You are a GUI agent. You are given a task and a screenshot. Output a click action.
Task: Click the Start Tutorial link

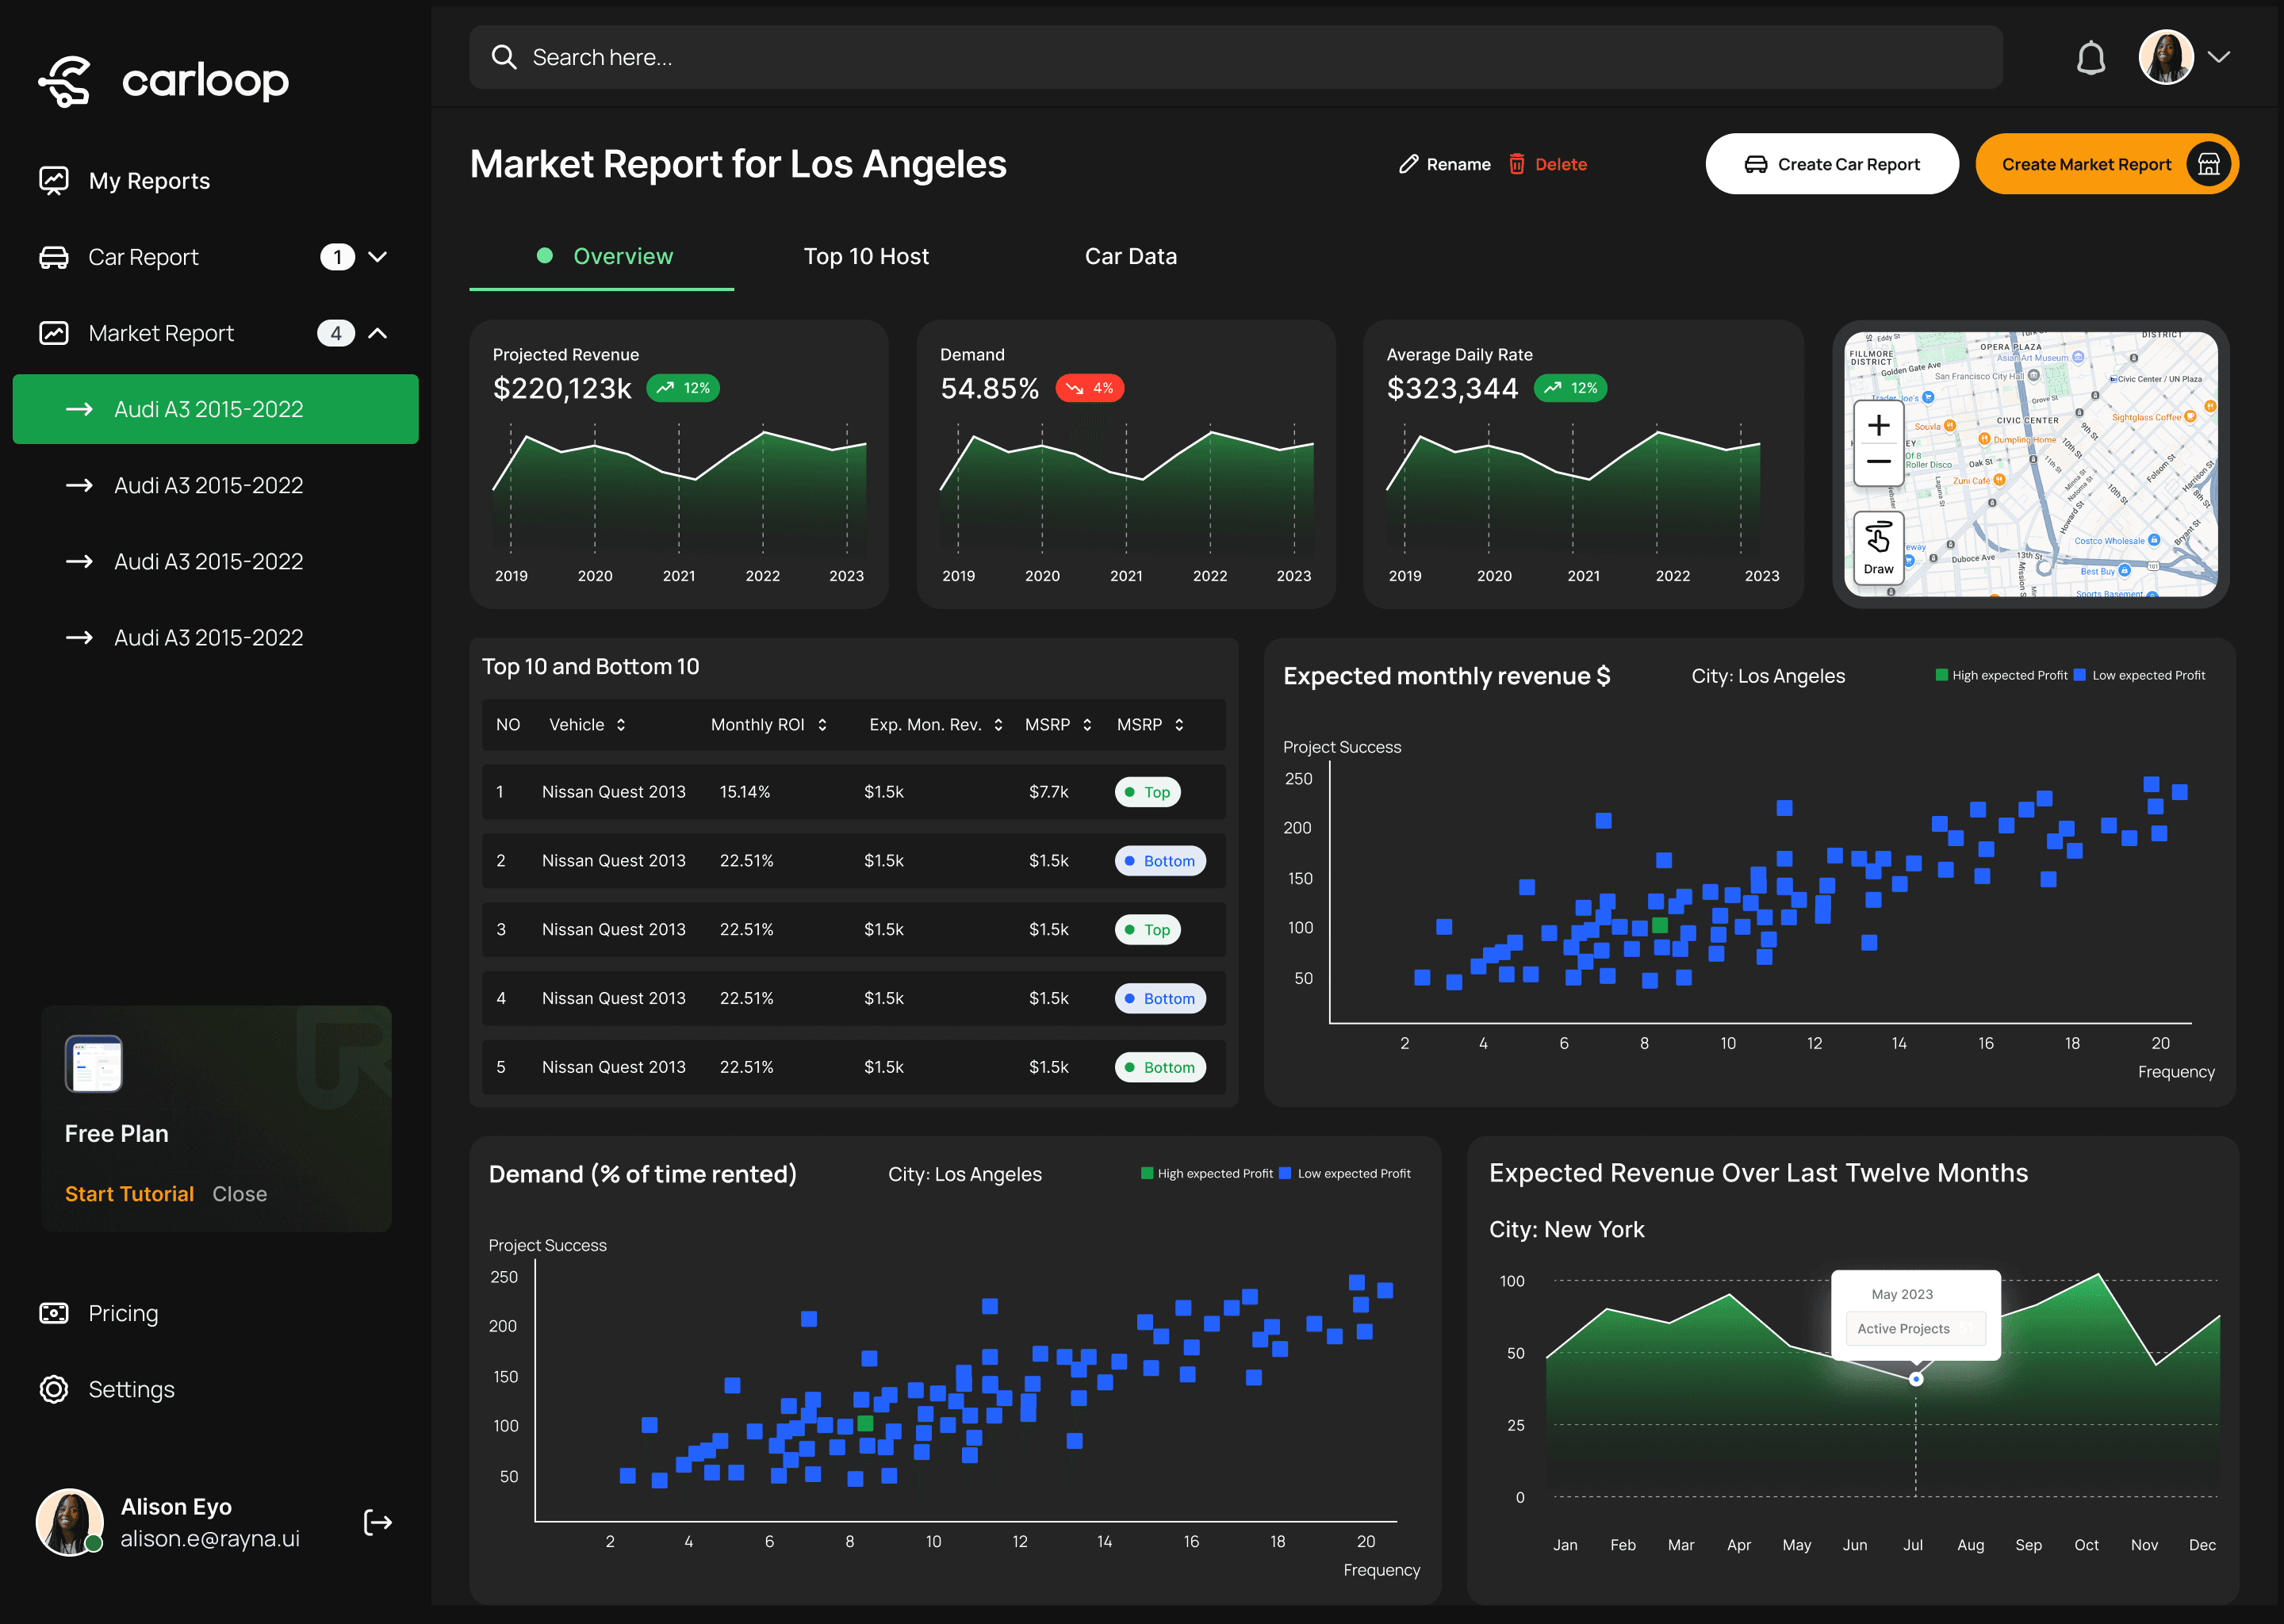(x=129, y=1194)
